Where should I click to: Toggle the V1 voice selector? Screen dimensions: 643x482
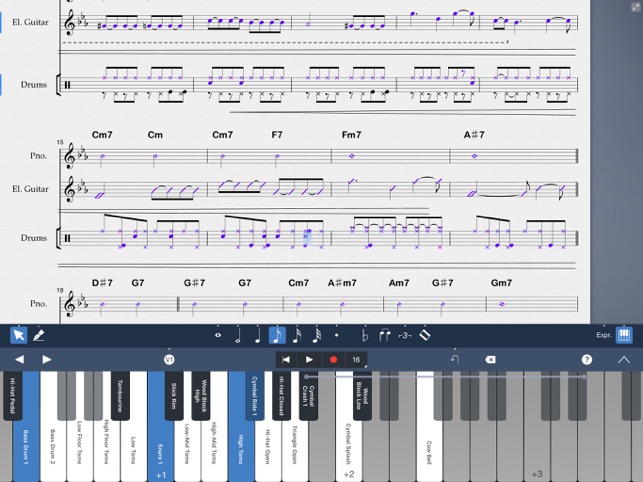click(x=169, y=359)
